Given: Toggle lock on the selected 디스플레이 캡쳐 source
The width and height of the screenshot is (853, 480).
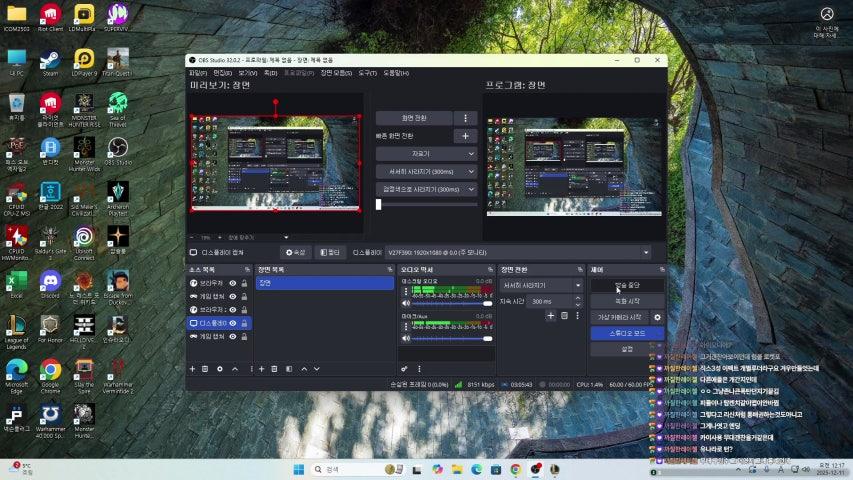Looking at the screenshot, I should 244,324.
